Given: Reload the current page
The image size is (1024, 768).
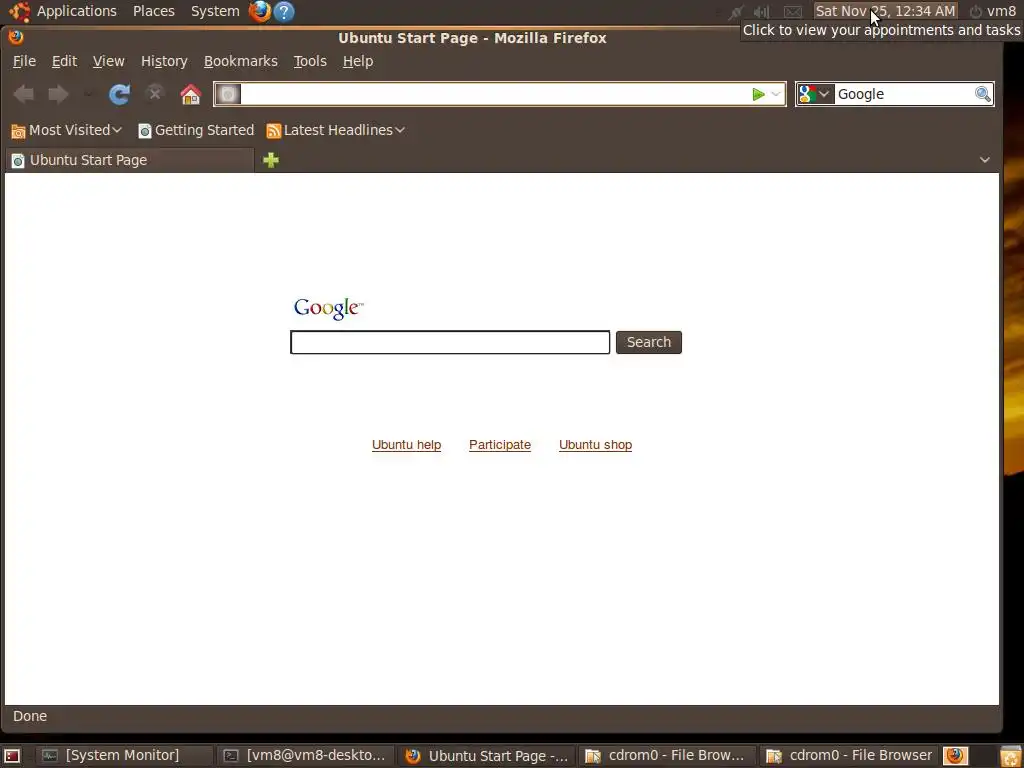Looking at the screenshot, I should tap(119, 94).
